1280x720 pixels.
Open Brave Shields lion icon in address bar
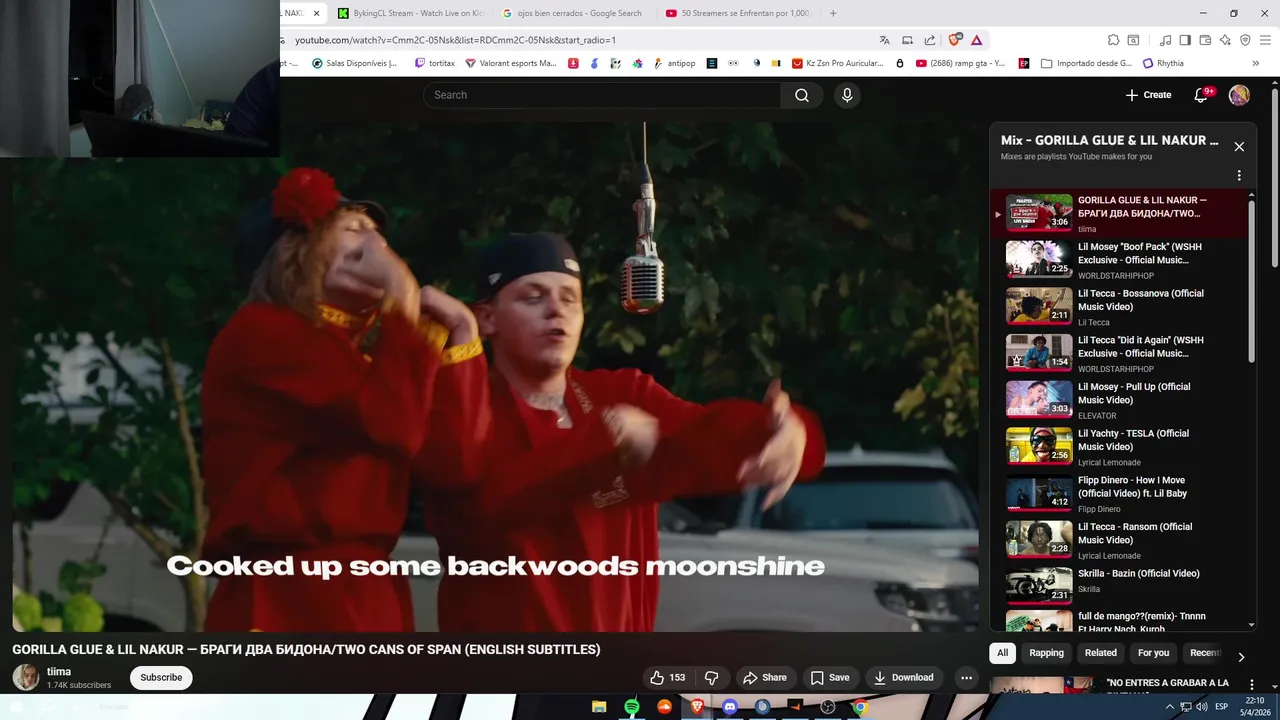955,40
